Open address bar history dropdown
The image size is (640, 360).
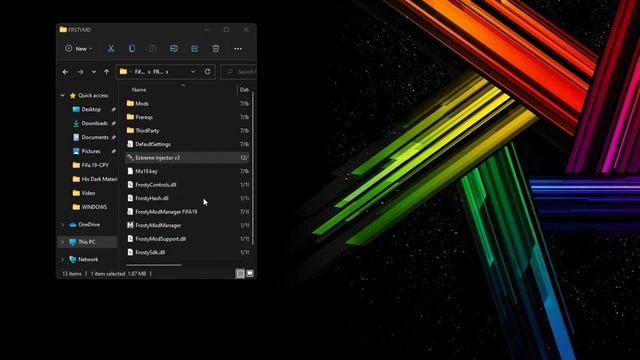coord(193,72)
